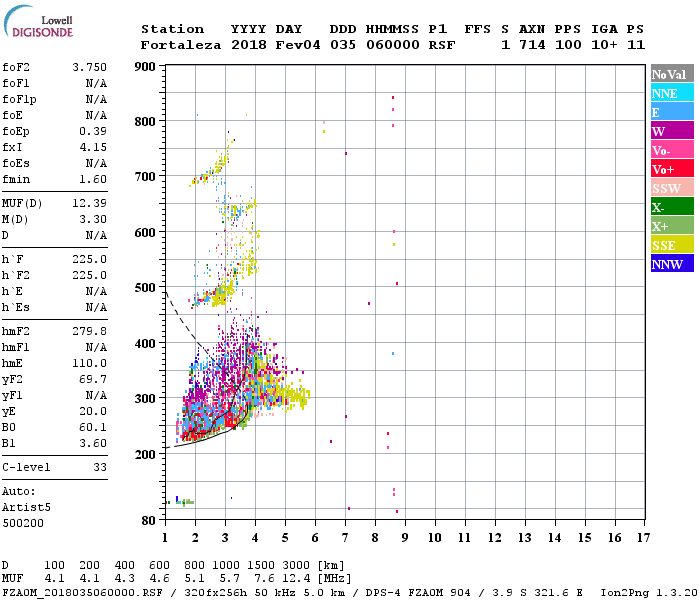Select the No Val legend swatch
Screen dimensions: 700x600
[672, 74]
